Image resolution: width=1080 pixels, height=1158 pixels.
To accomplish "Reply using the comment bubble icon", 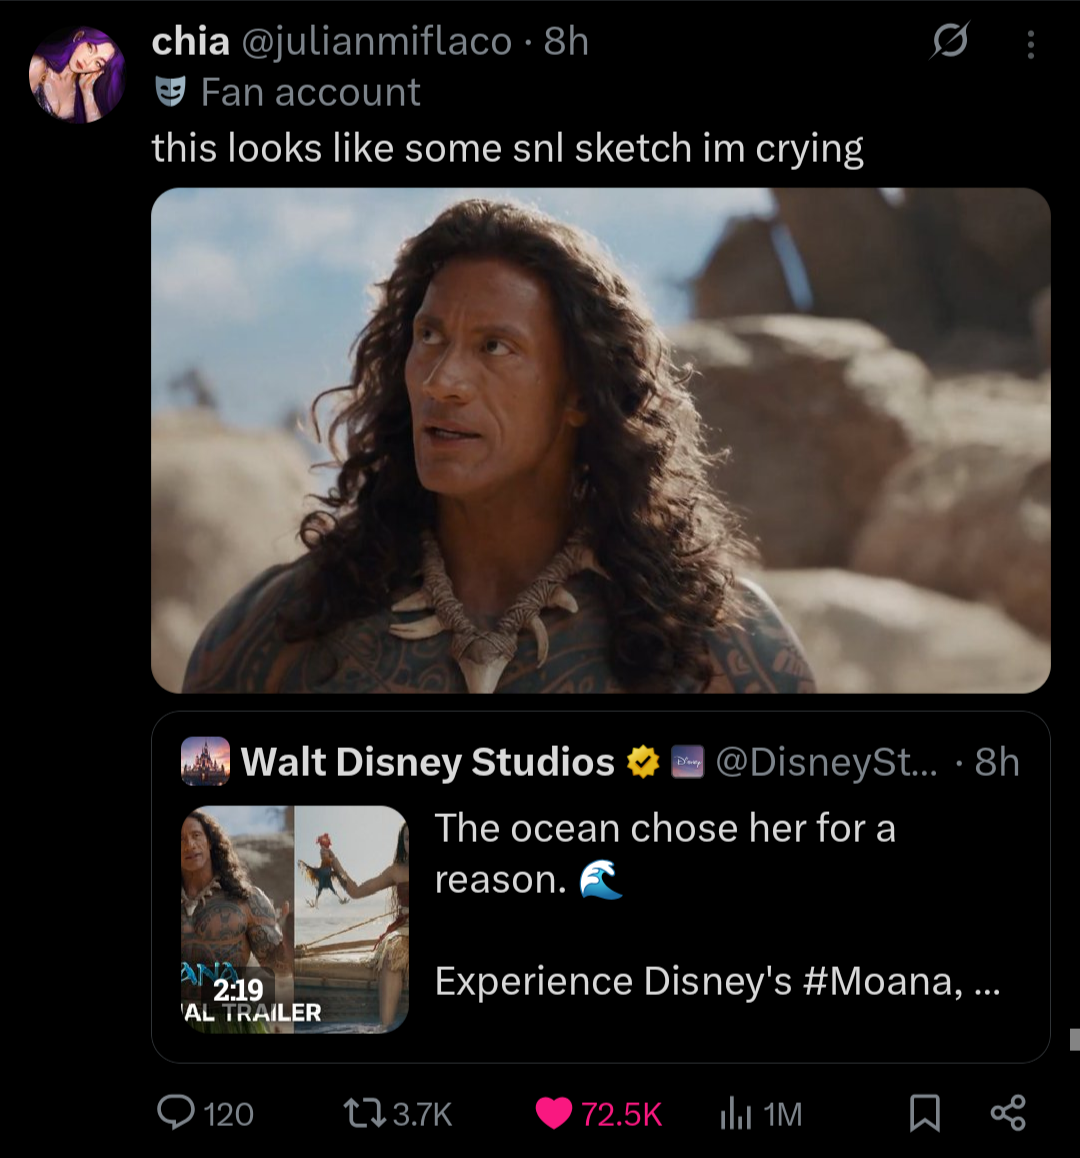I will [177, 1113].
